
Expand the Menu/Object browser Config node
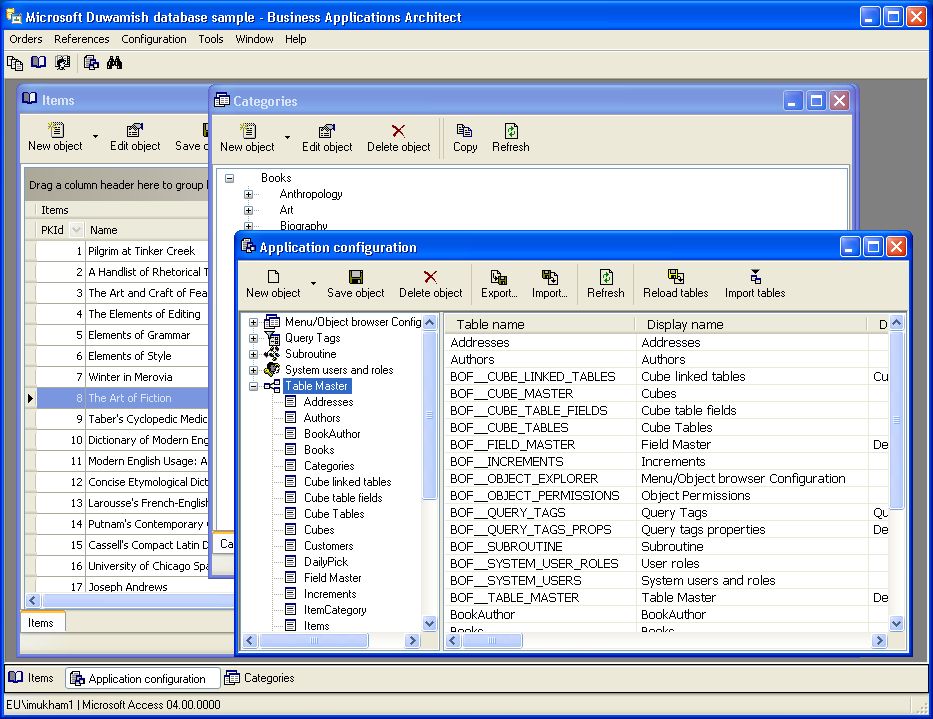click(x=253, y=323)
